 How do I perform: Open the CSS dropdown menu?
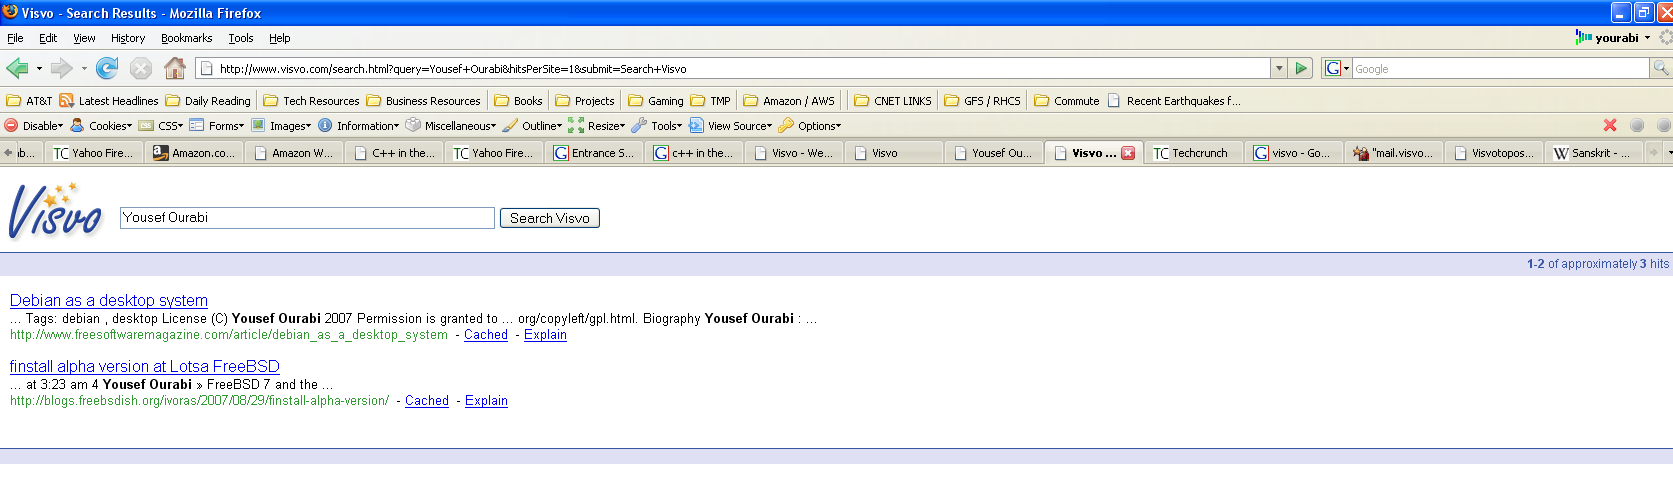click(161, 126)
